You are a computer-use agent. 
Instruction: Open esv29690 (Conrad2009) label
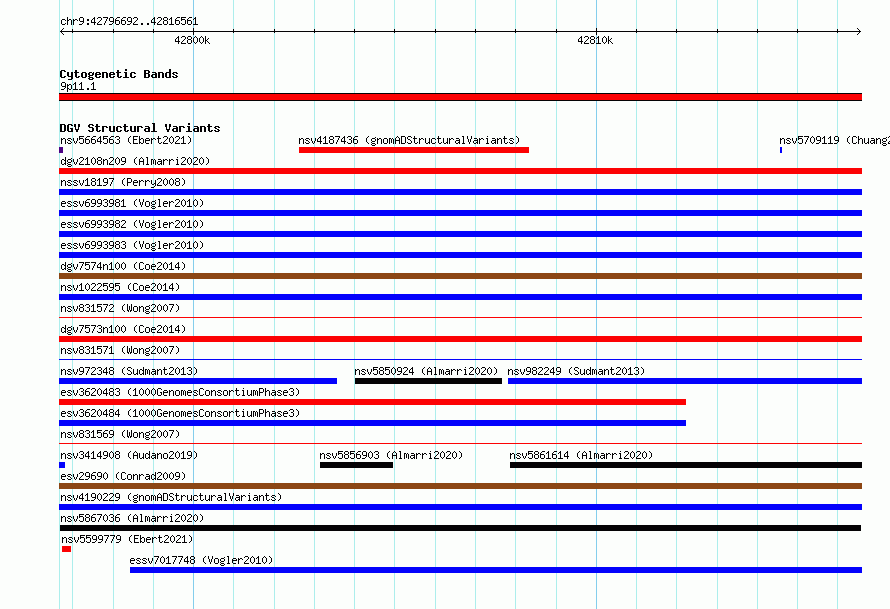(x=123, y=476)
